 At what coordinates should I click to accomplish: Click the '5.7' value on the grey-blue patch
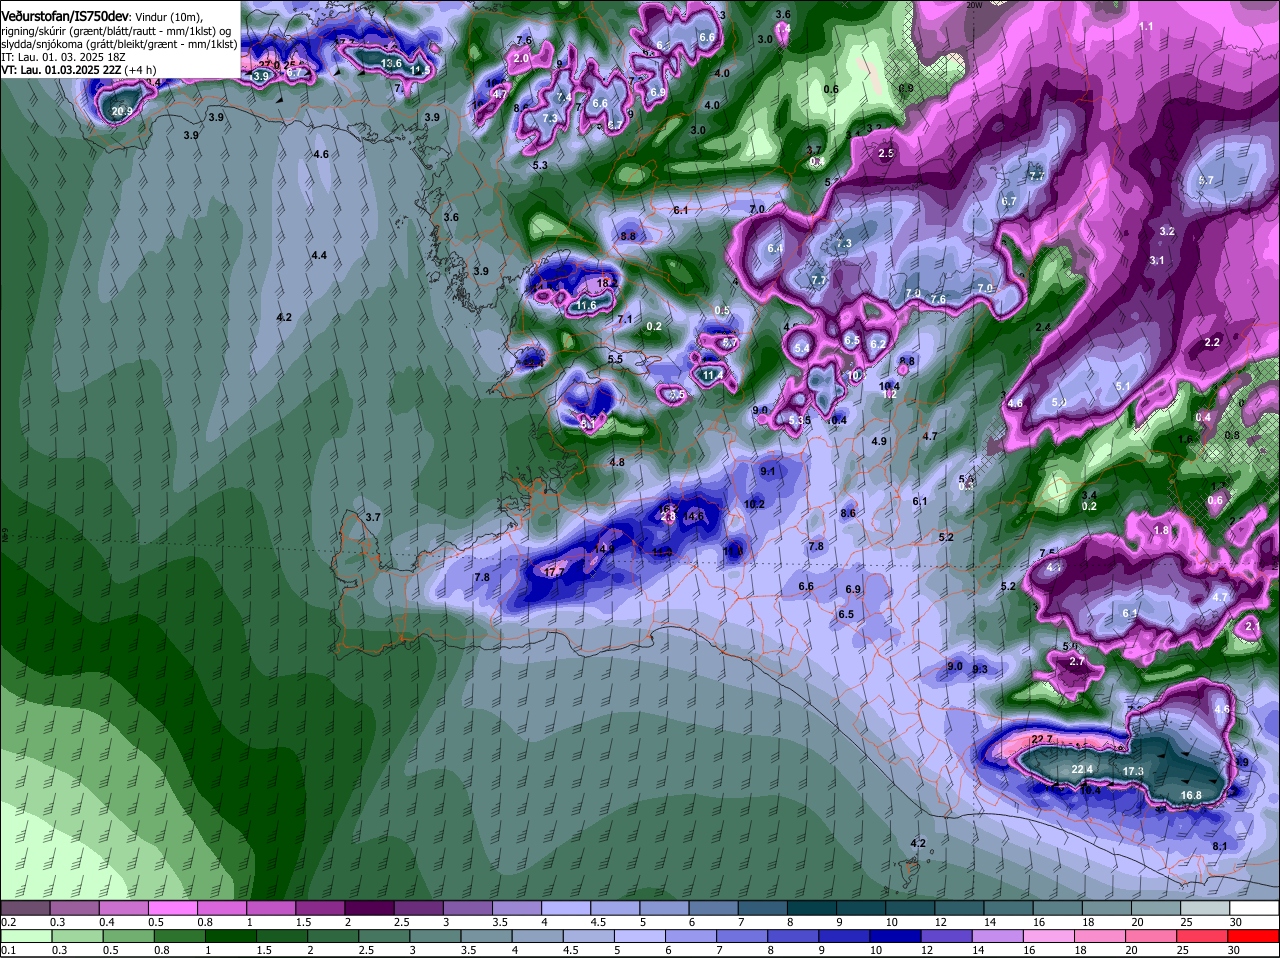[1205, 181]
